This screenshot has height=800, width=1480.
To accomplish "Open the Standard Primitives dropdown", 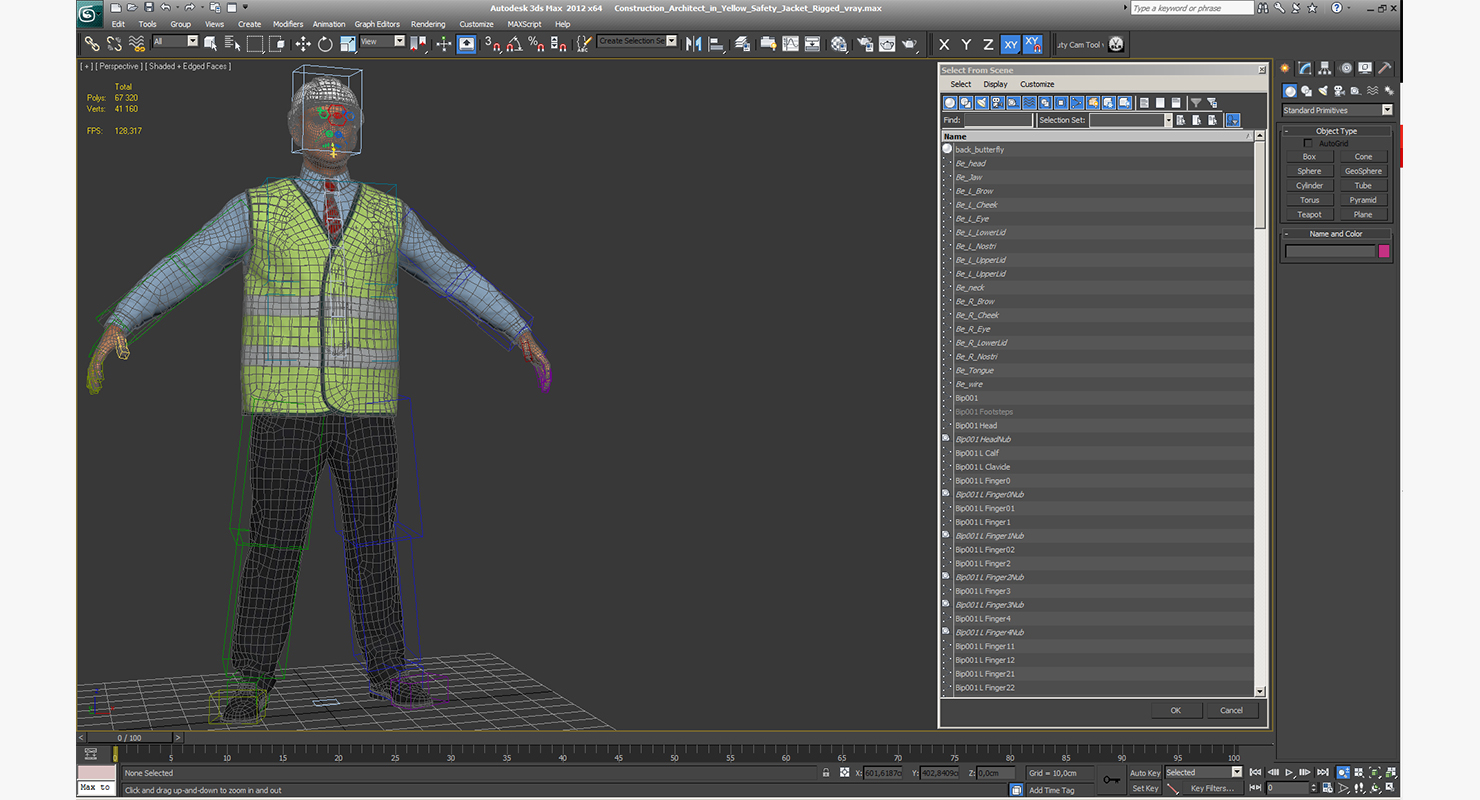I will pyautogui.click(x=1337, y=110).
